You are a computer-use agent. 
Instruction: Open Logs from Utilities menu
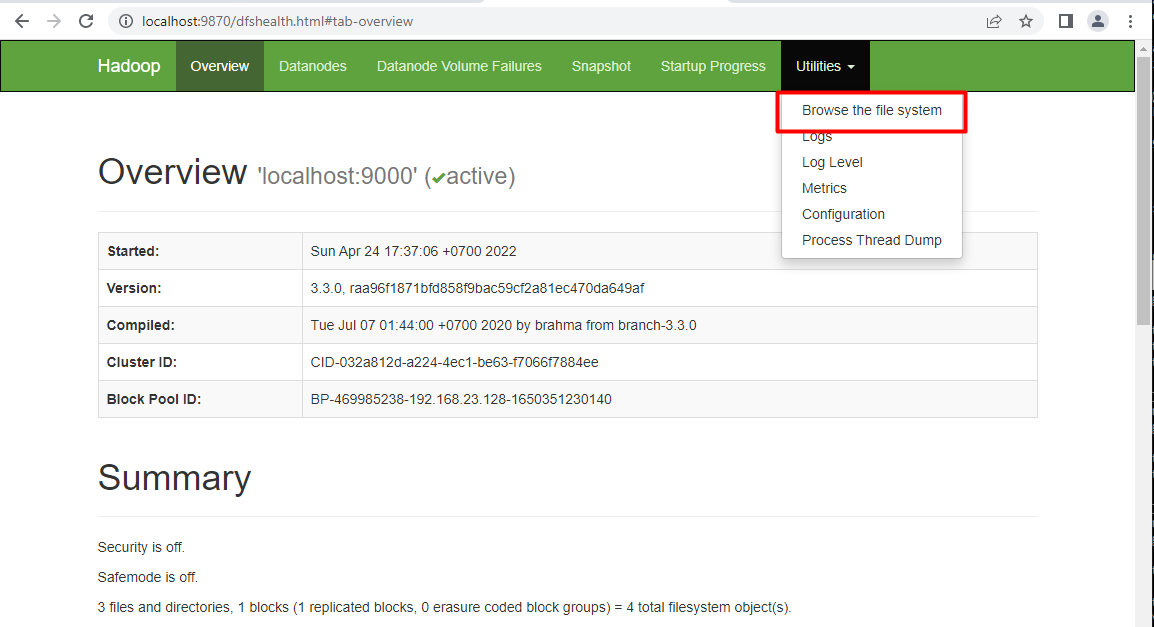[x=817, y=137]
